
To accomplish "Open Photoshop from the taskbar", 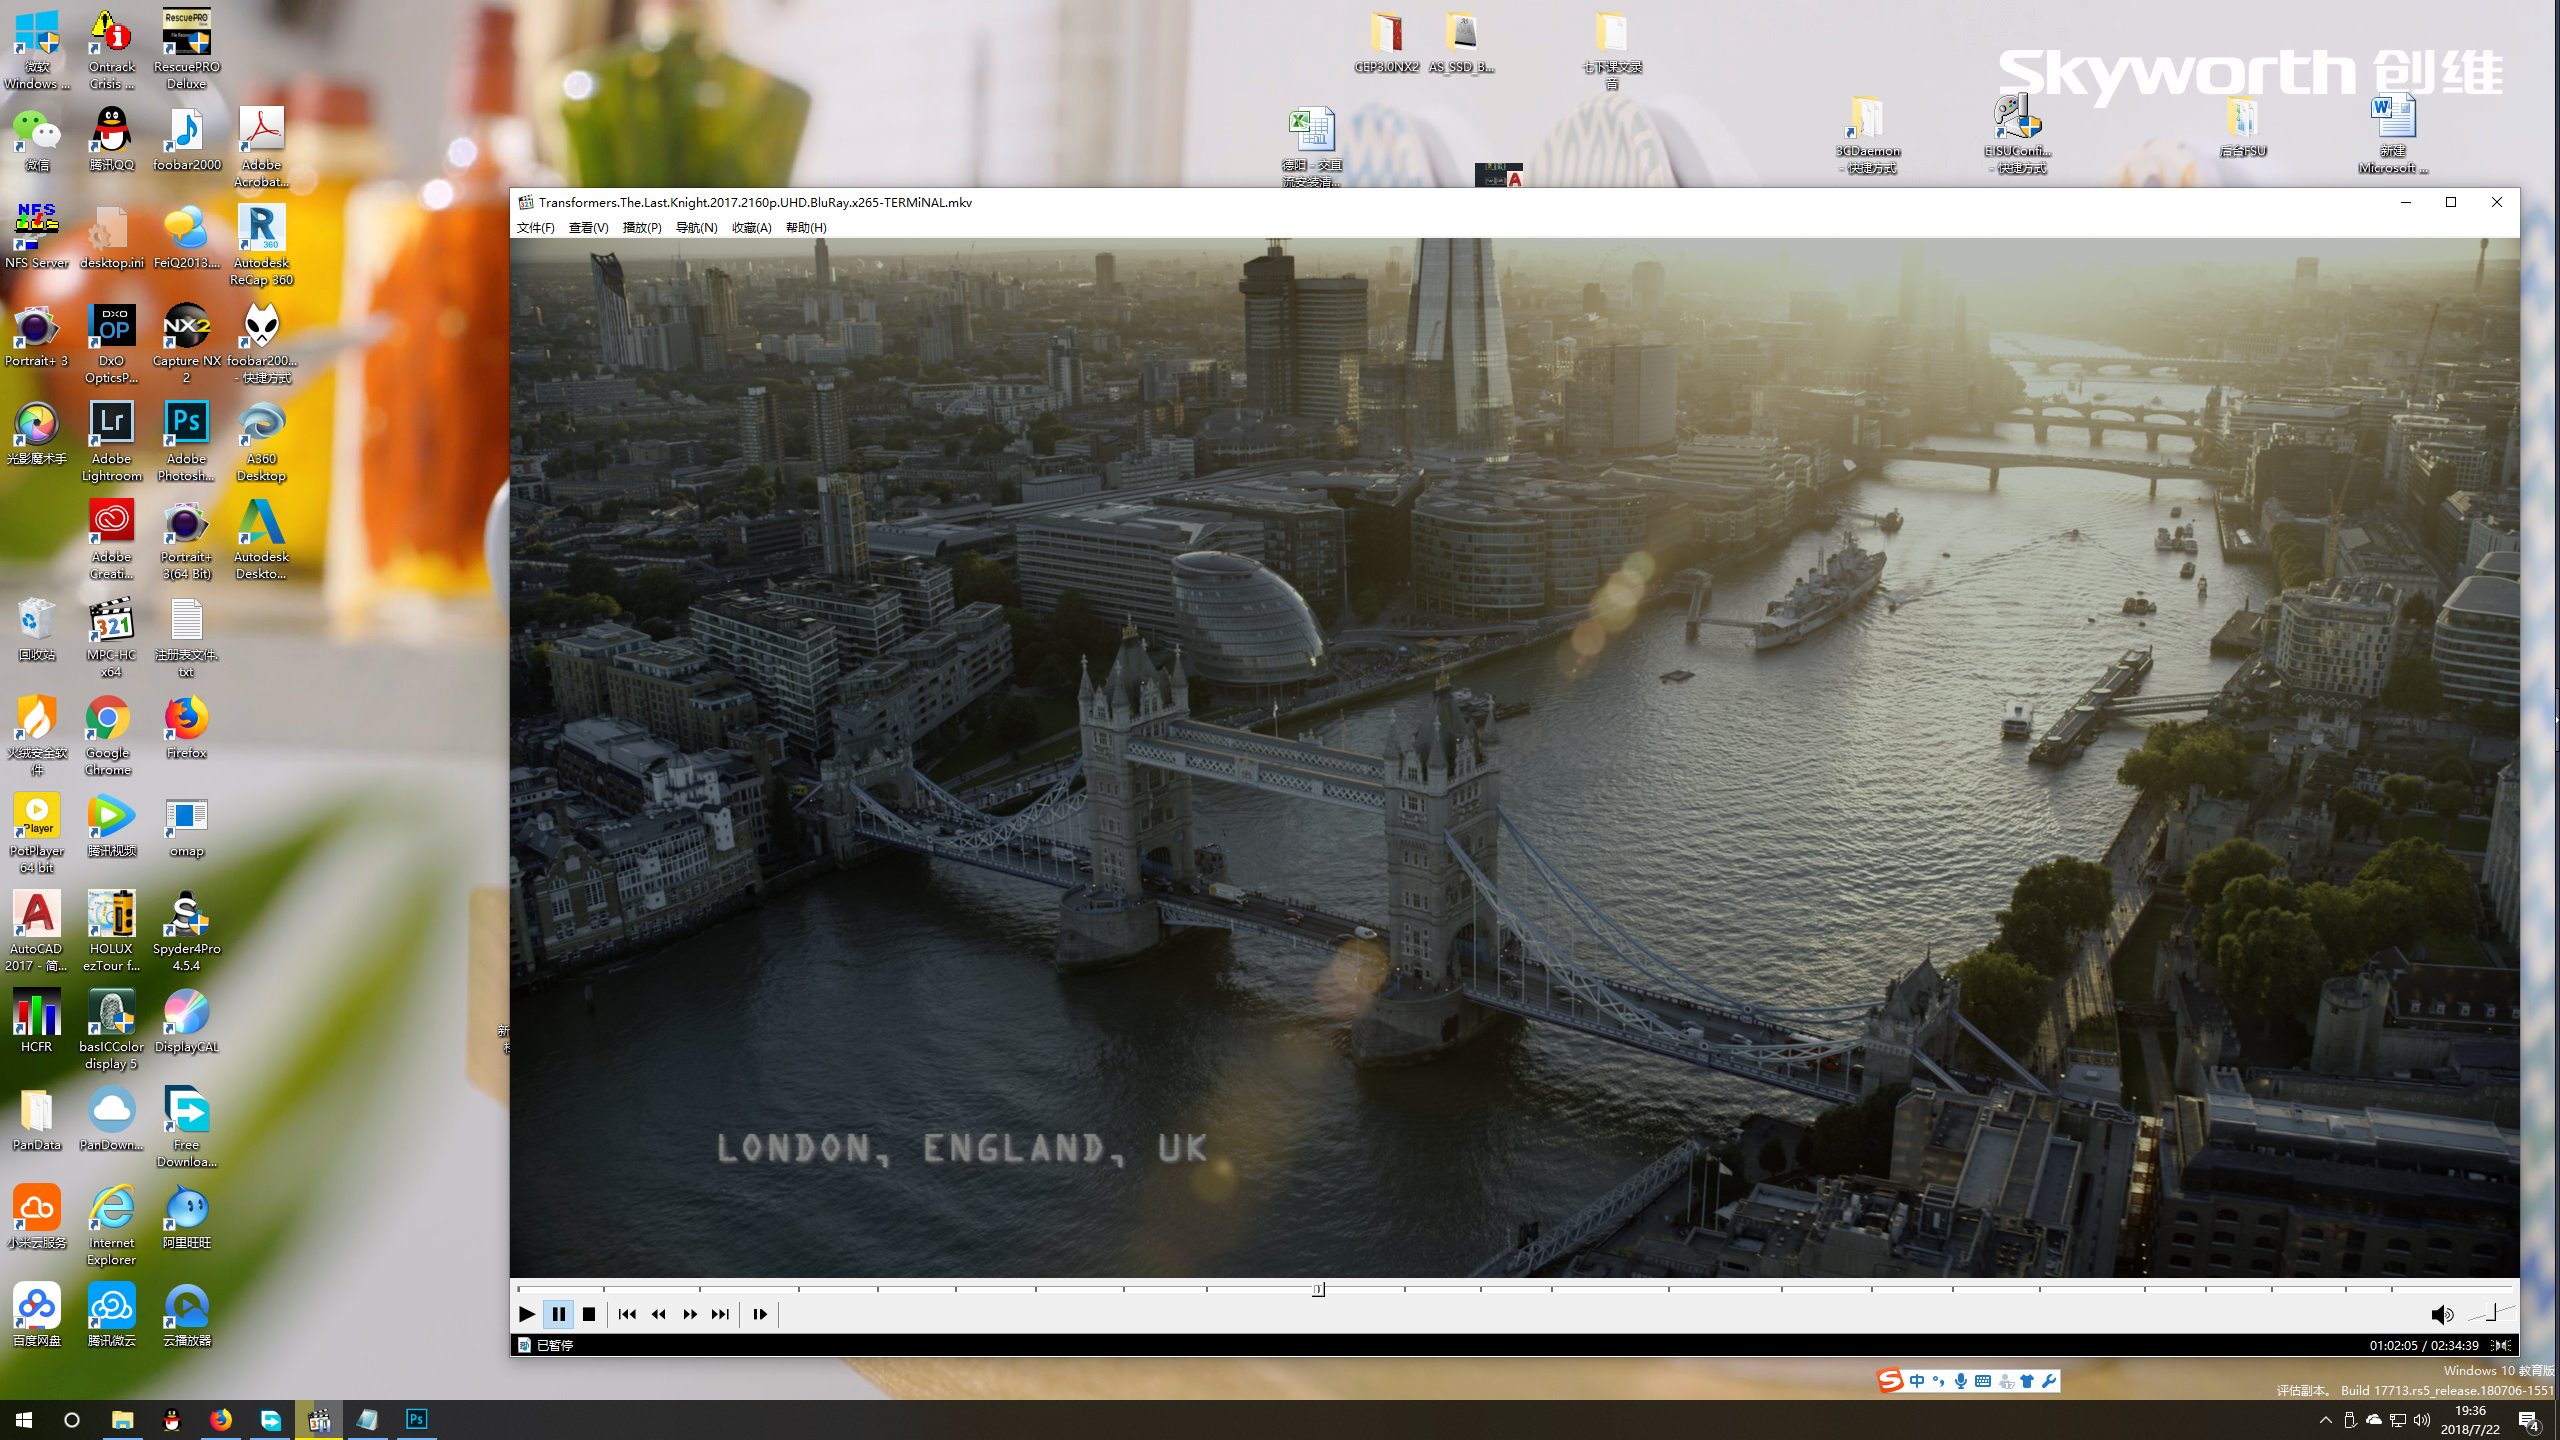I will (416, 1420).
